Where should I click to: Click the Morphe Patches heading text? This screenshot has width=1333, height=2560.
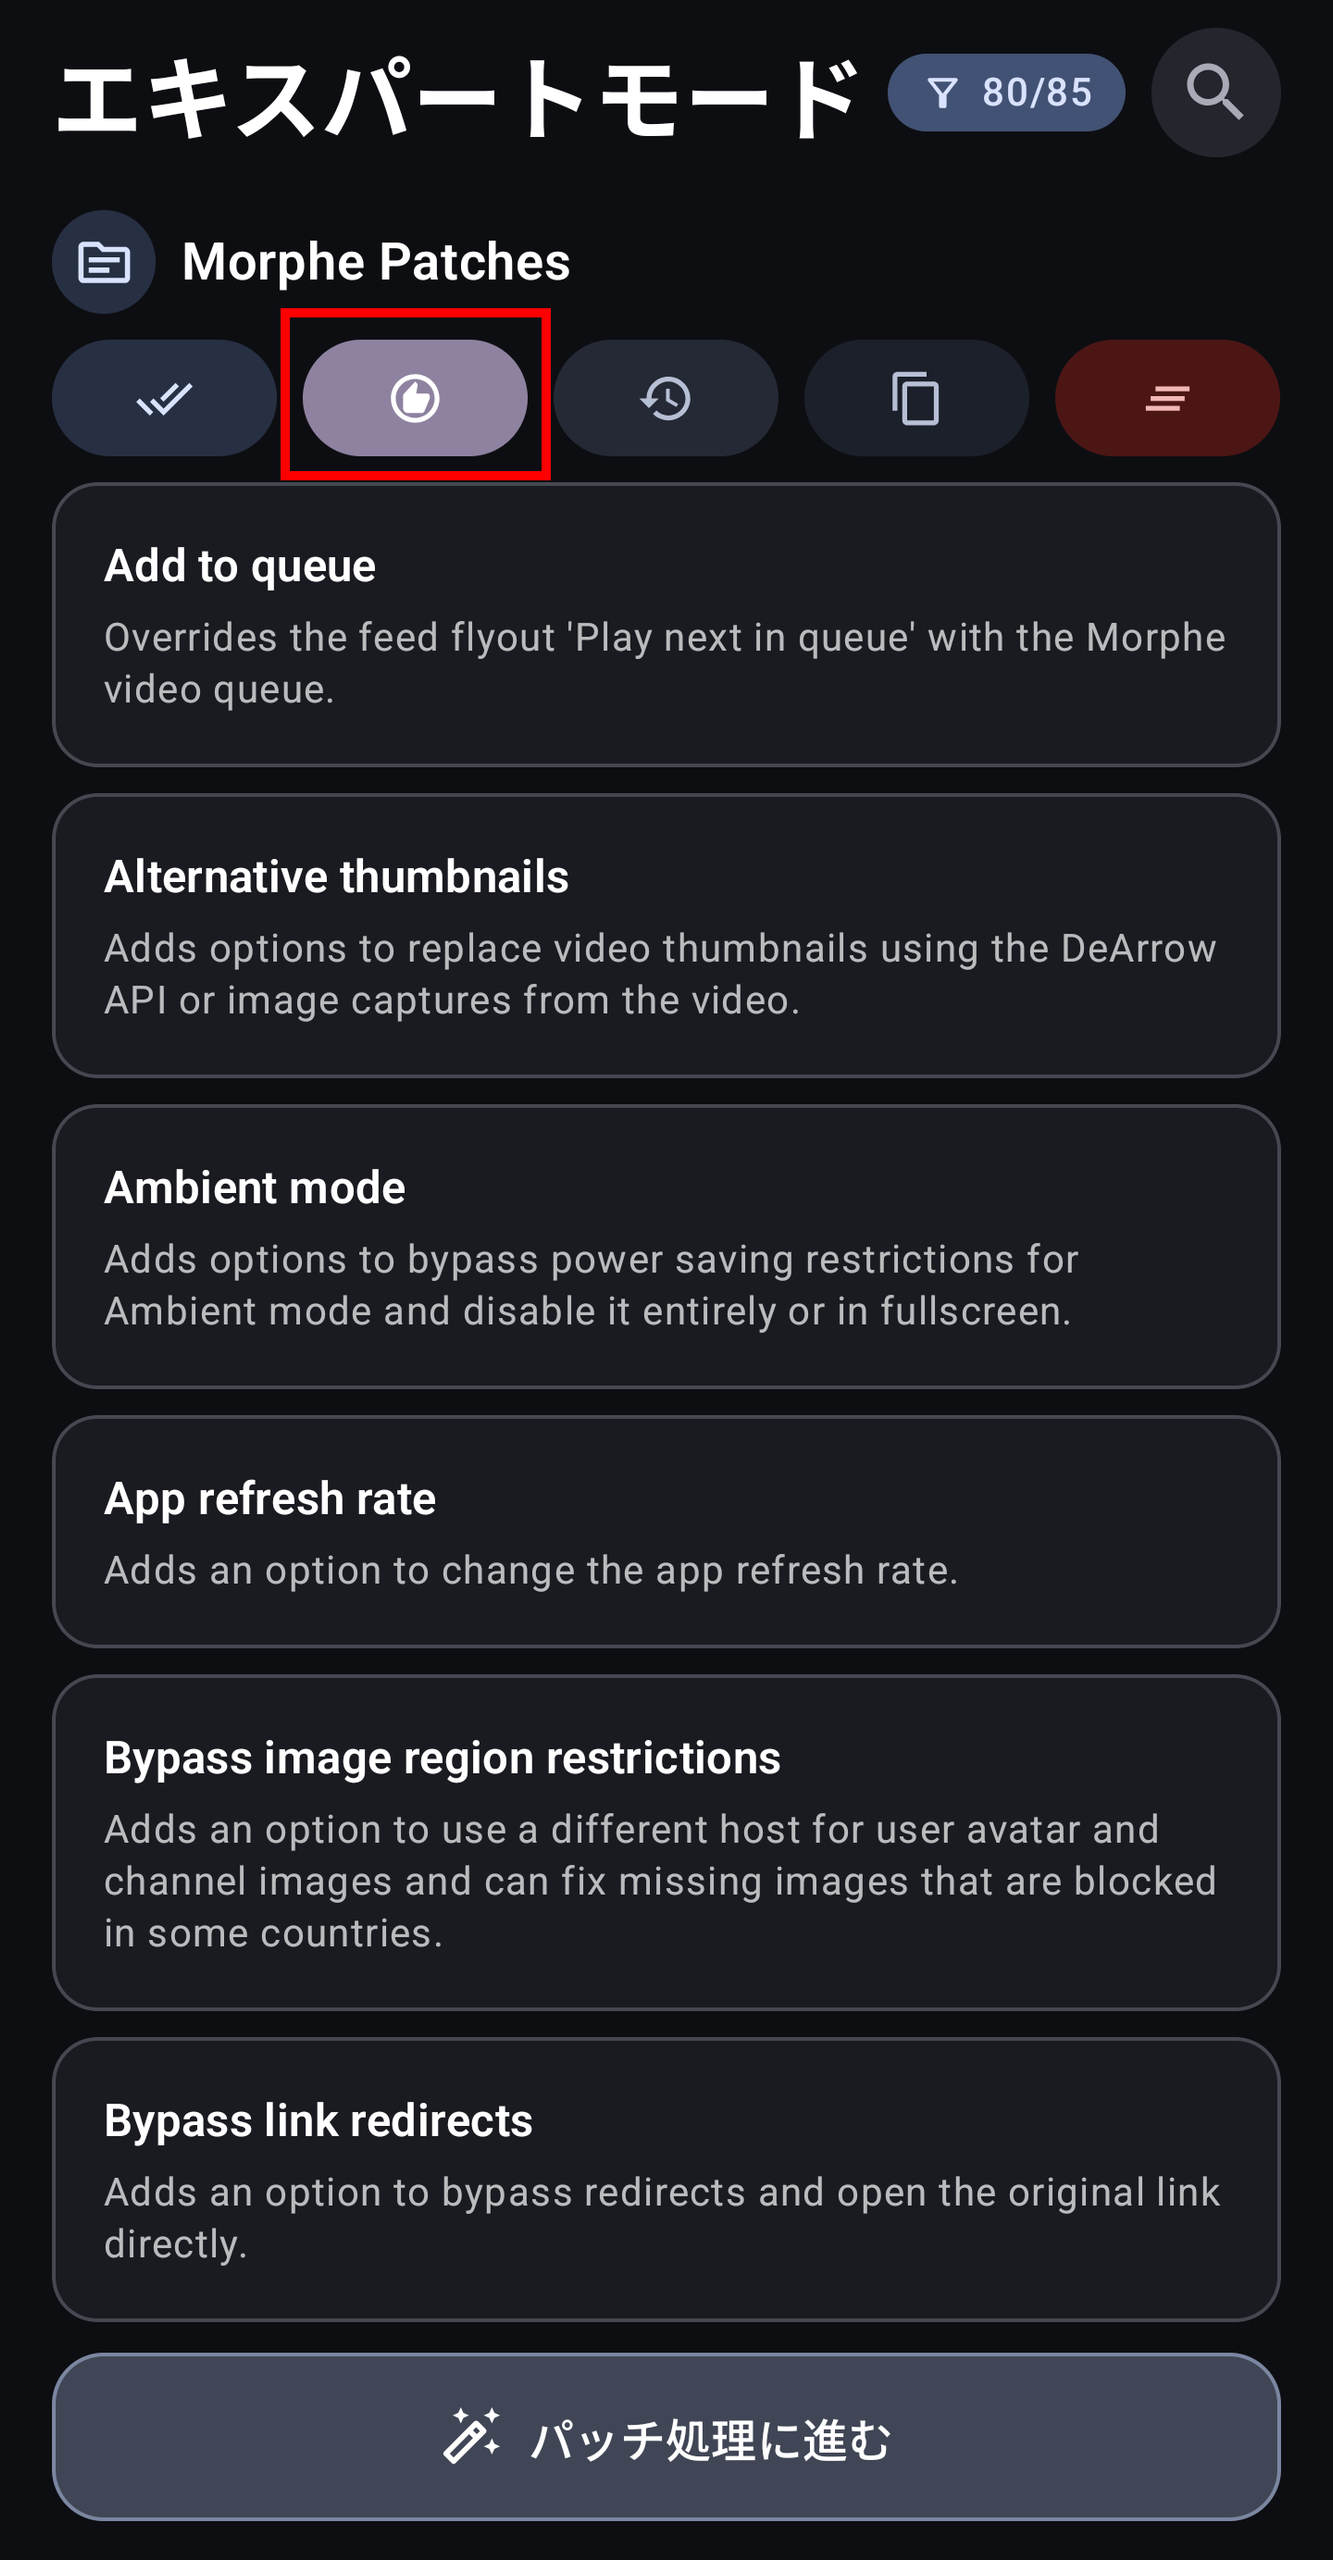point(376,262)
